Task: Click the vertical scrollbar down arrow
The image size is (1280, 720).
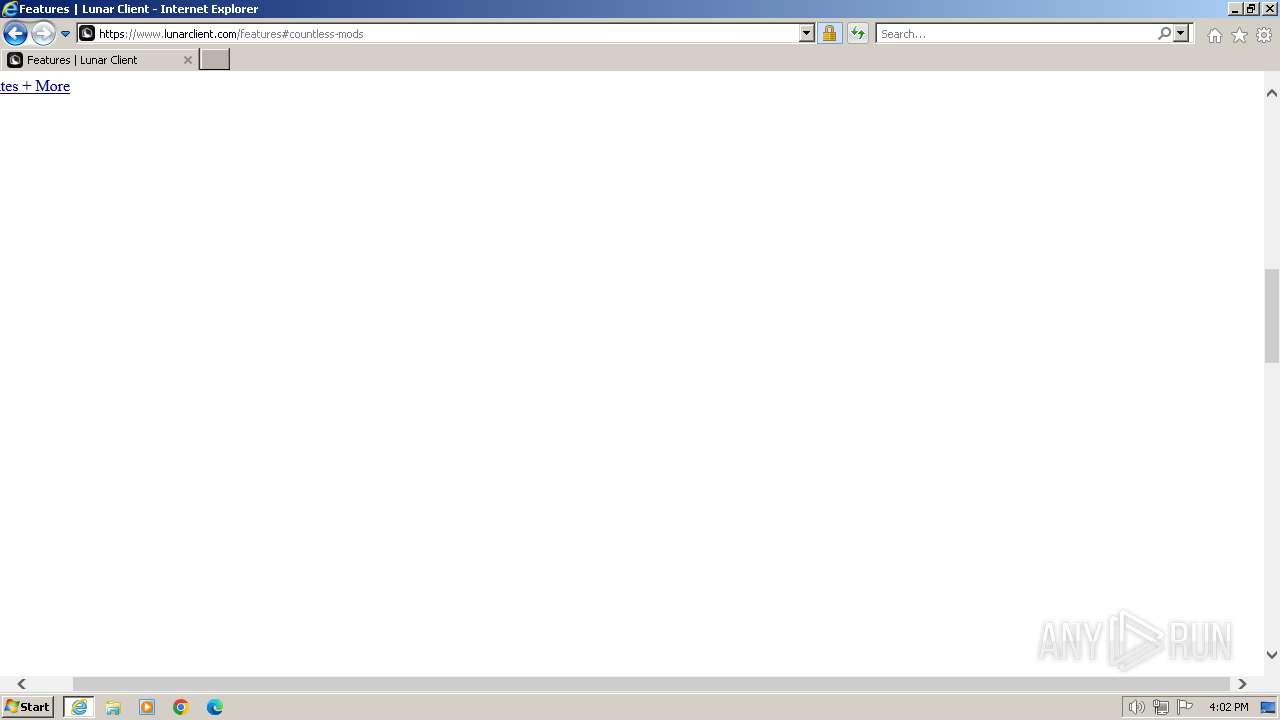Action: (1272, 655)
